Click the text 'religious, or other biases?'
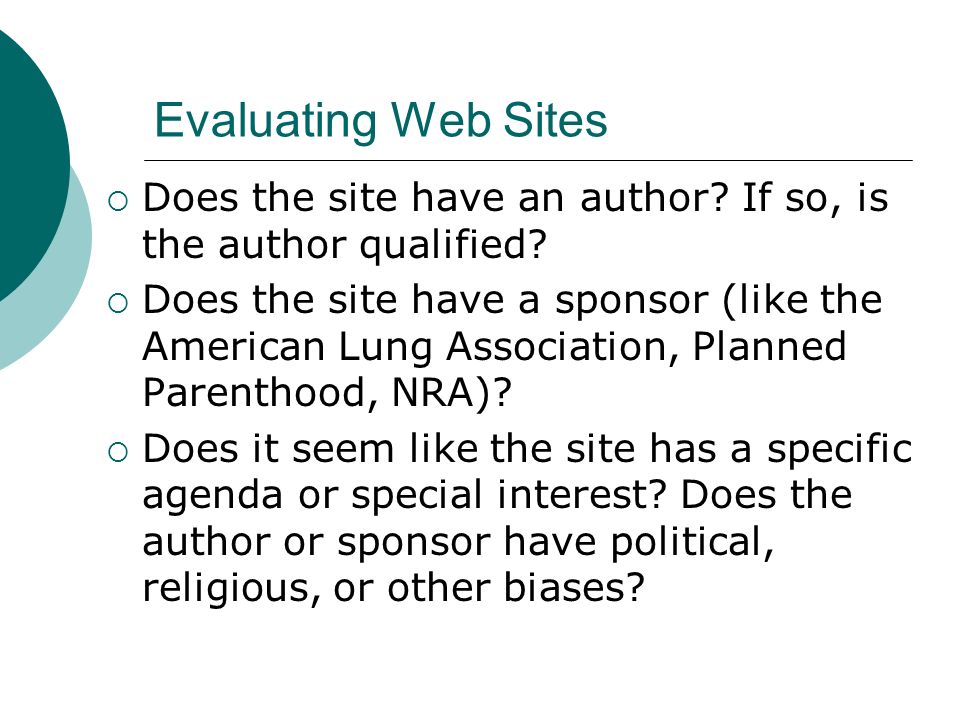 [x=393, y=588]
